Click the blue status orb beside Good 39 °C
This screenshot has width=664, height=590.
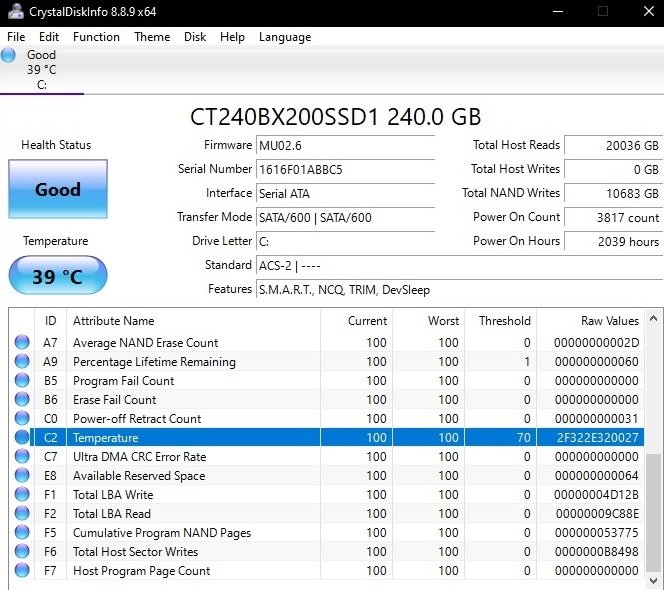point(8,55)
